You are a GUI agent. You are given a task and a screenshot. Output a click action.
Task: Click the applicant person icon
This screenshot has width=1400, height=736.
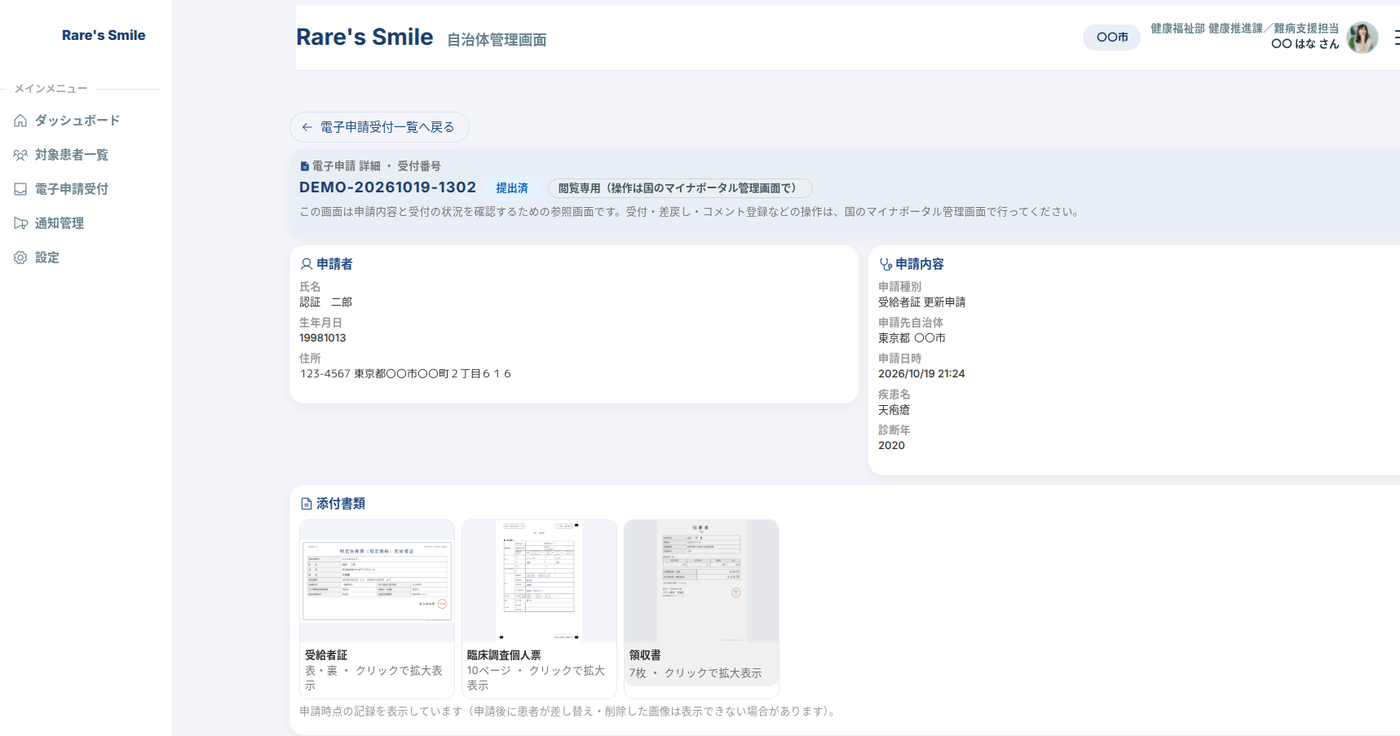307,264
